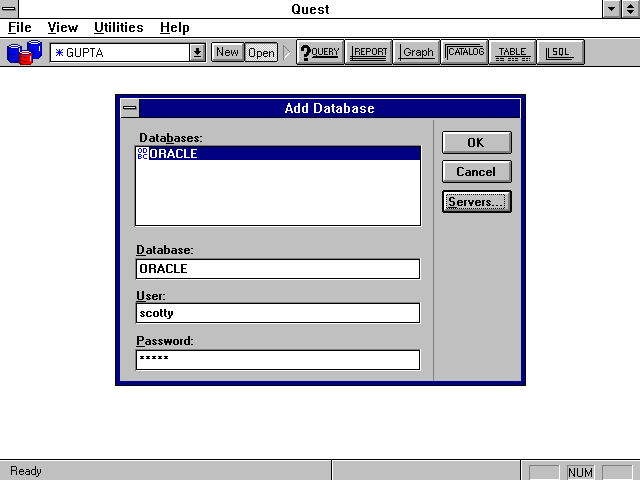Viewport: 640px width, 480px height.
Task: Click the Table toolbar icon
Action: point(512,52)
